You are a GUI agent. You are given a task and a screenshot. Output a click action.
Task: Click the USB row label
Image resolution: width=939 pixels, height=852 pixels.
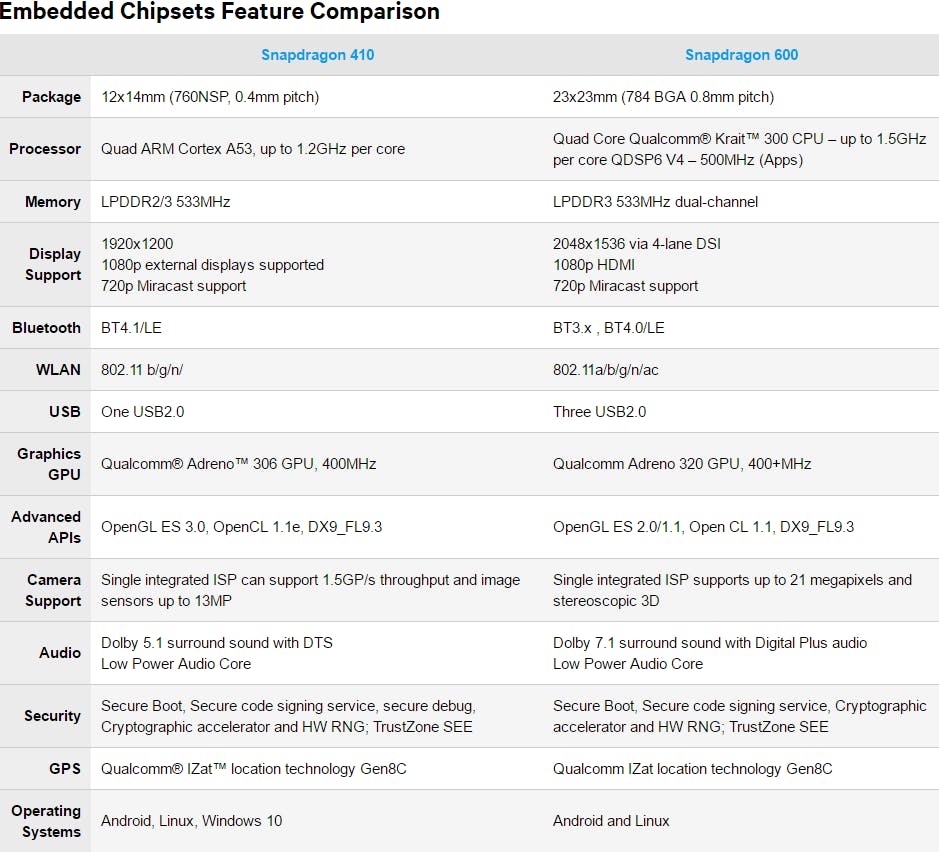(65, 412)
